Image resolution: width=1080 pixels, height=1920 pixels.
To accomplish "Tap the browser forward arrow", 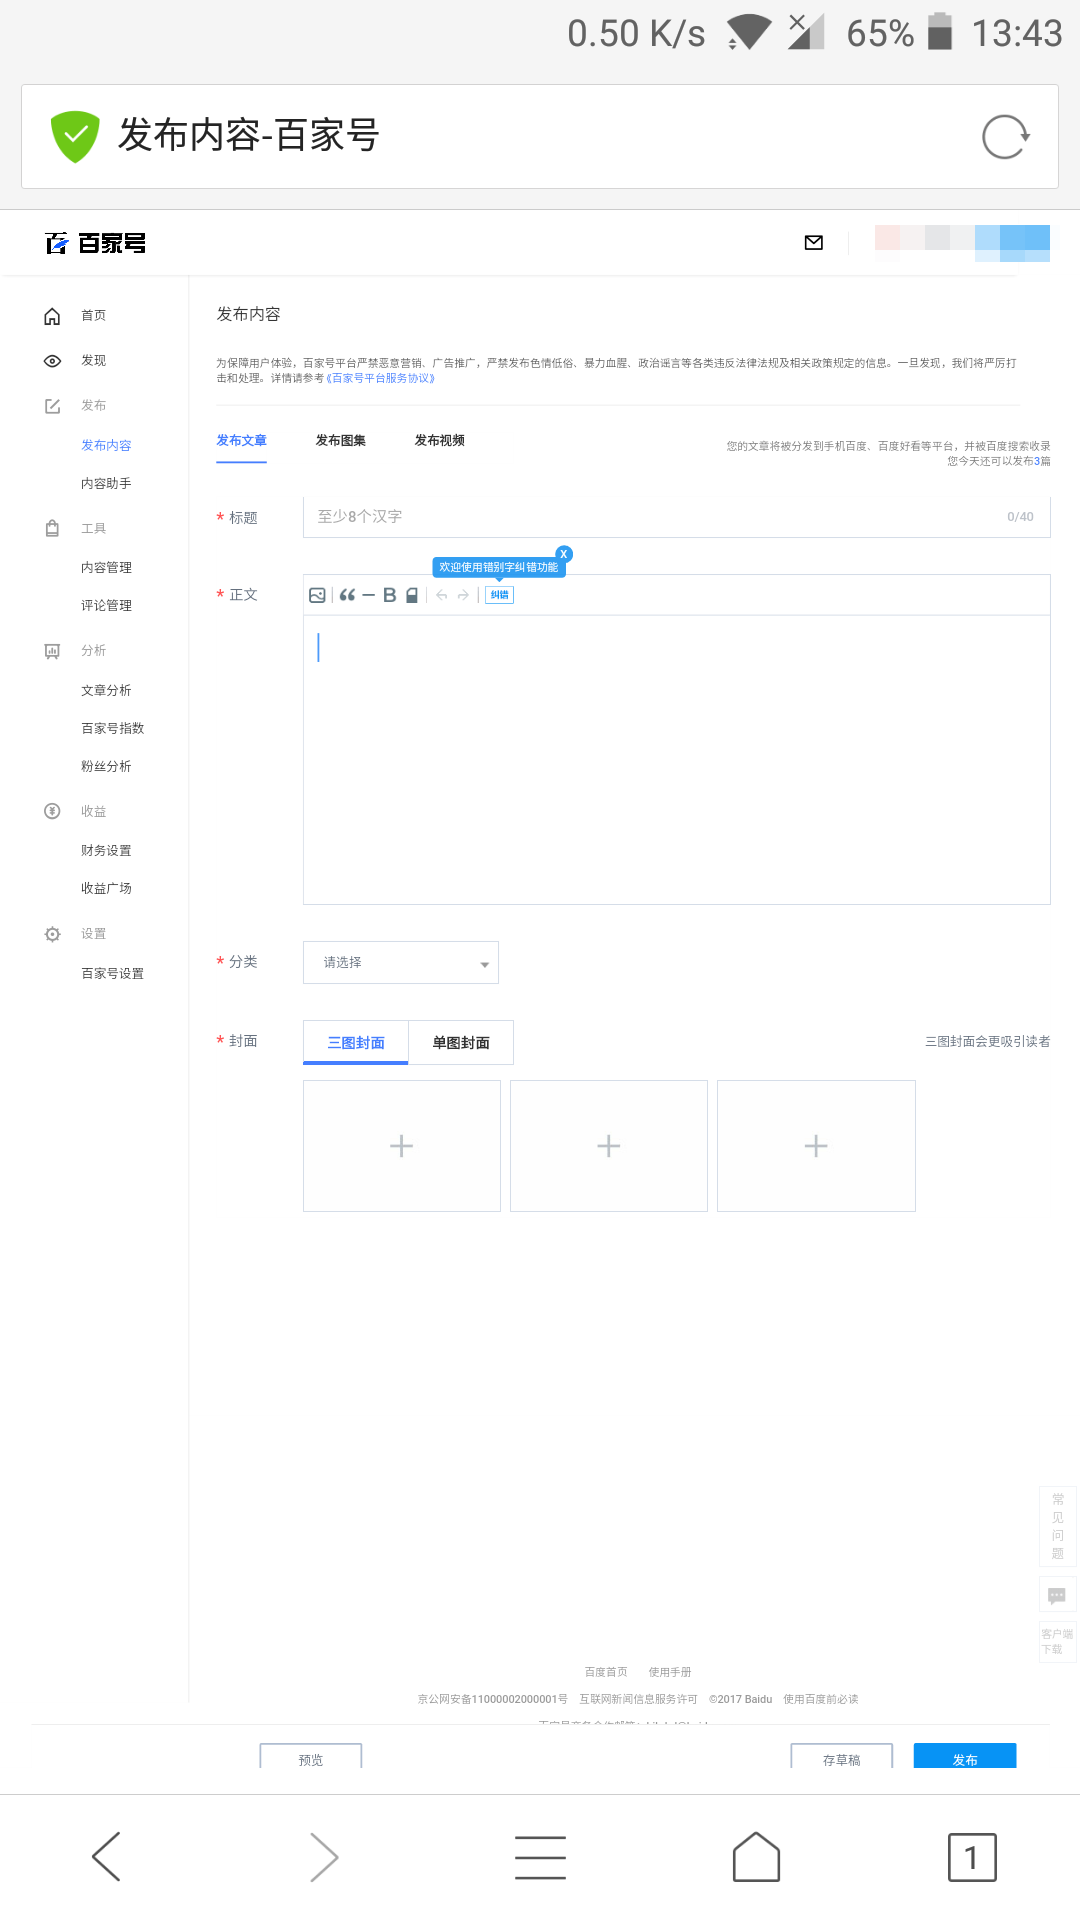I will pyautogui.click(x=324, y=1857).
